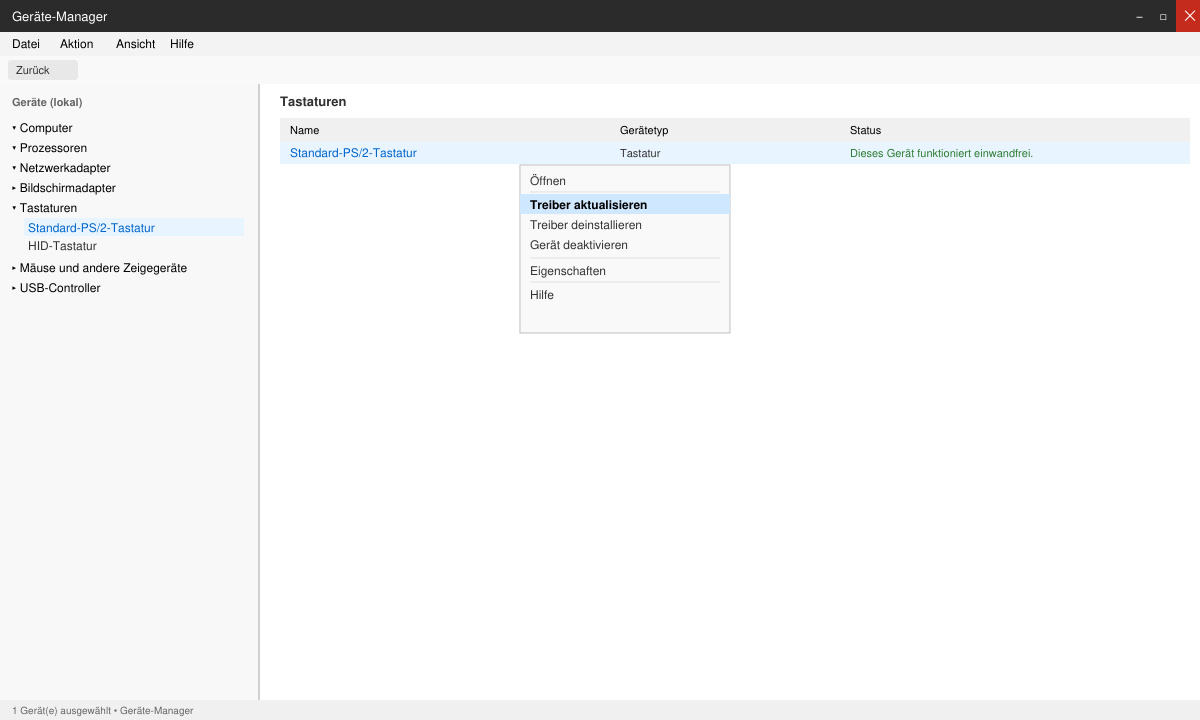Collapse the arrow beside Tastaturen in tree
This screenshot has width=1200, height=720.
[x=14, y=208]
